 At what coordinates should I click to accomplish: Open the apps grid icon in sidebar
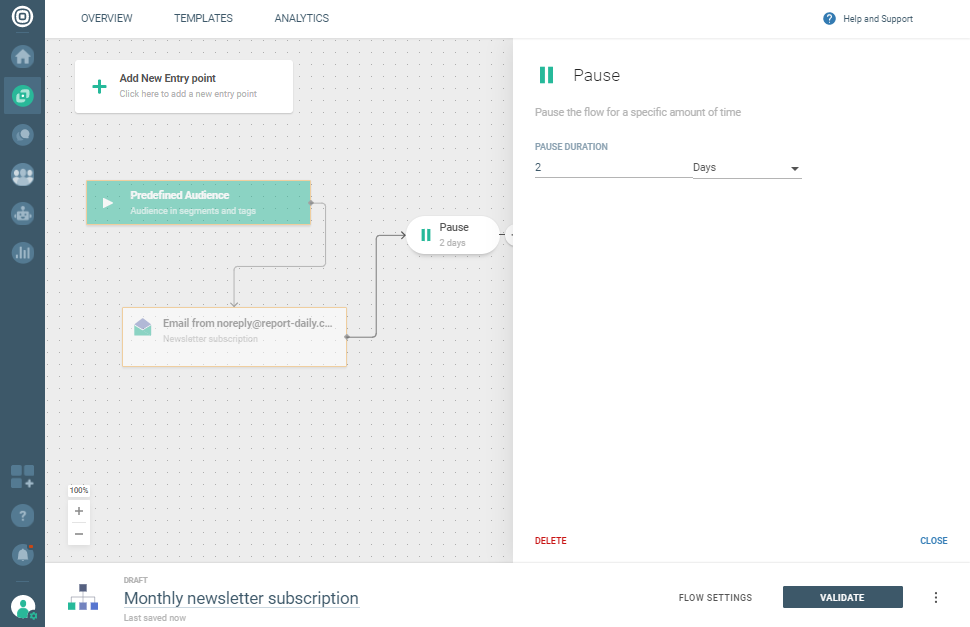point(22,477)
